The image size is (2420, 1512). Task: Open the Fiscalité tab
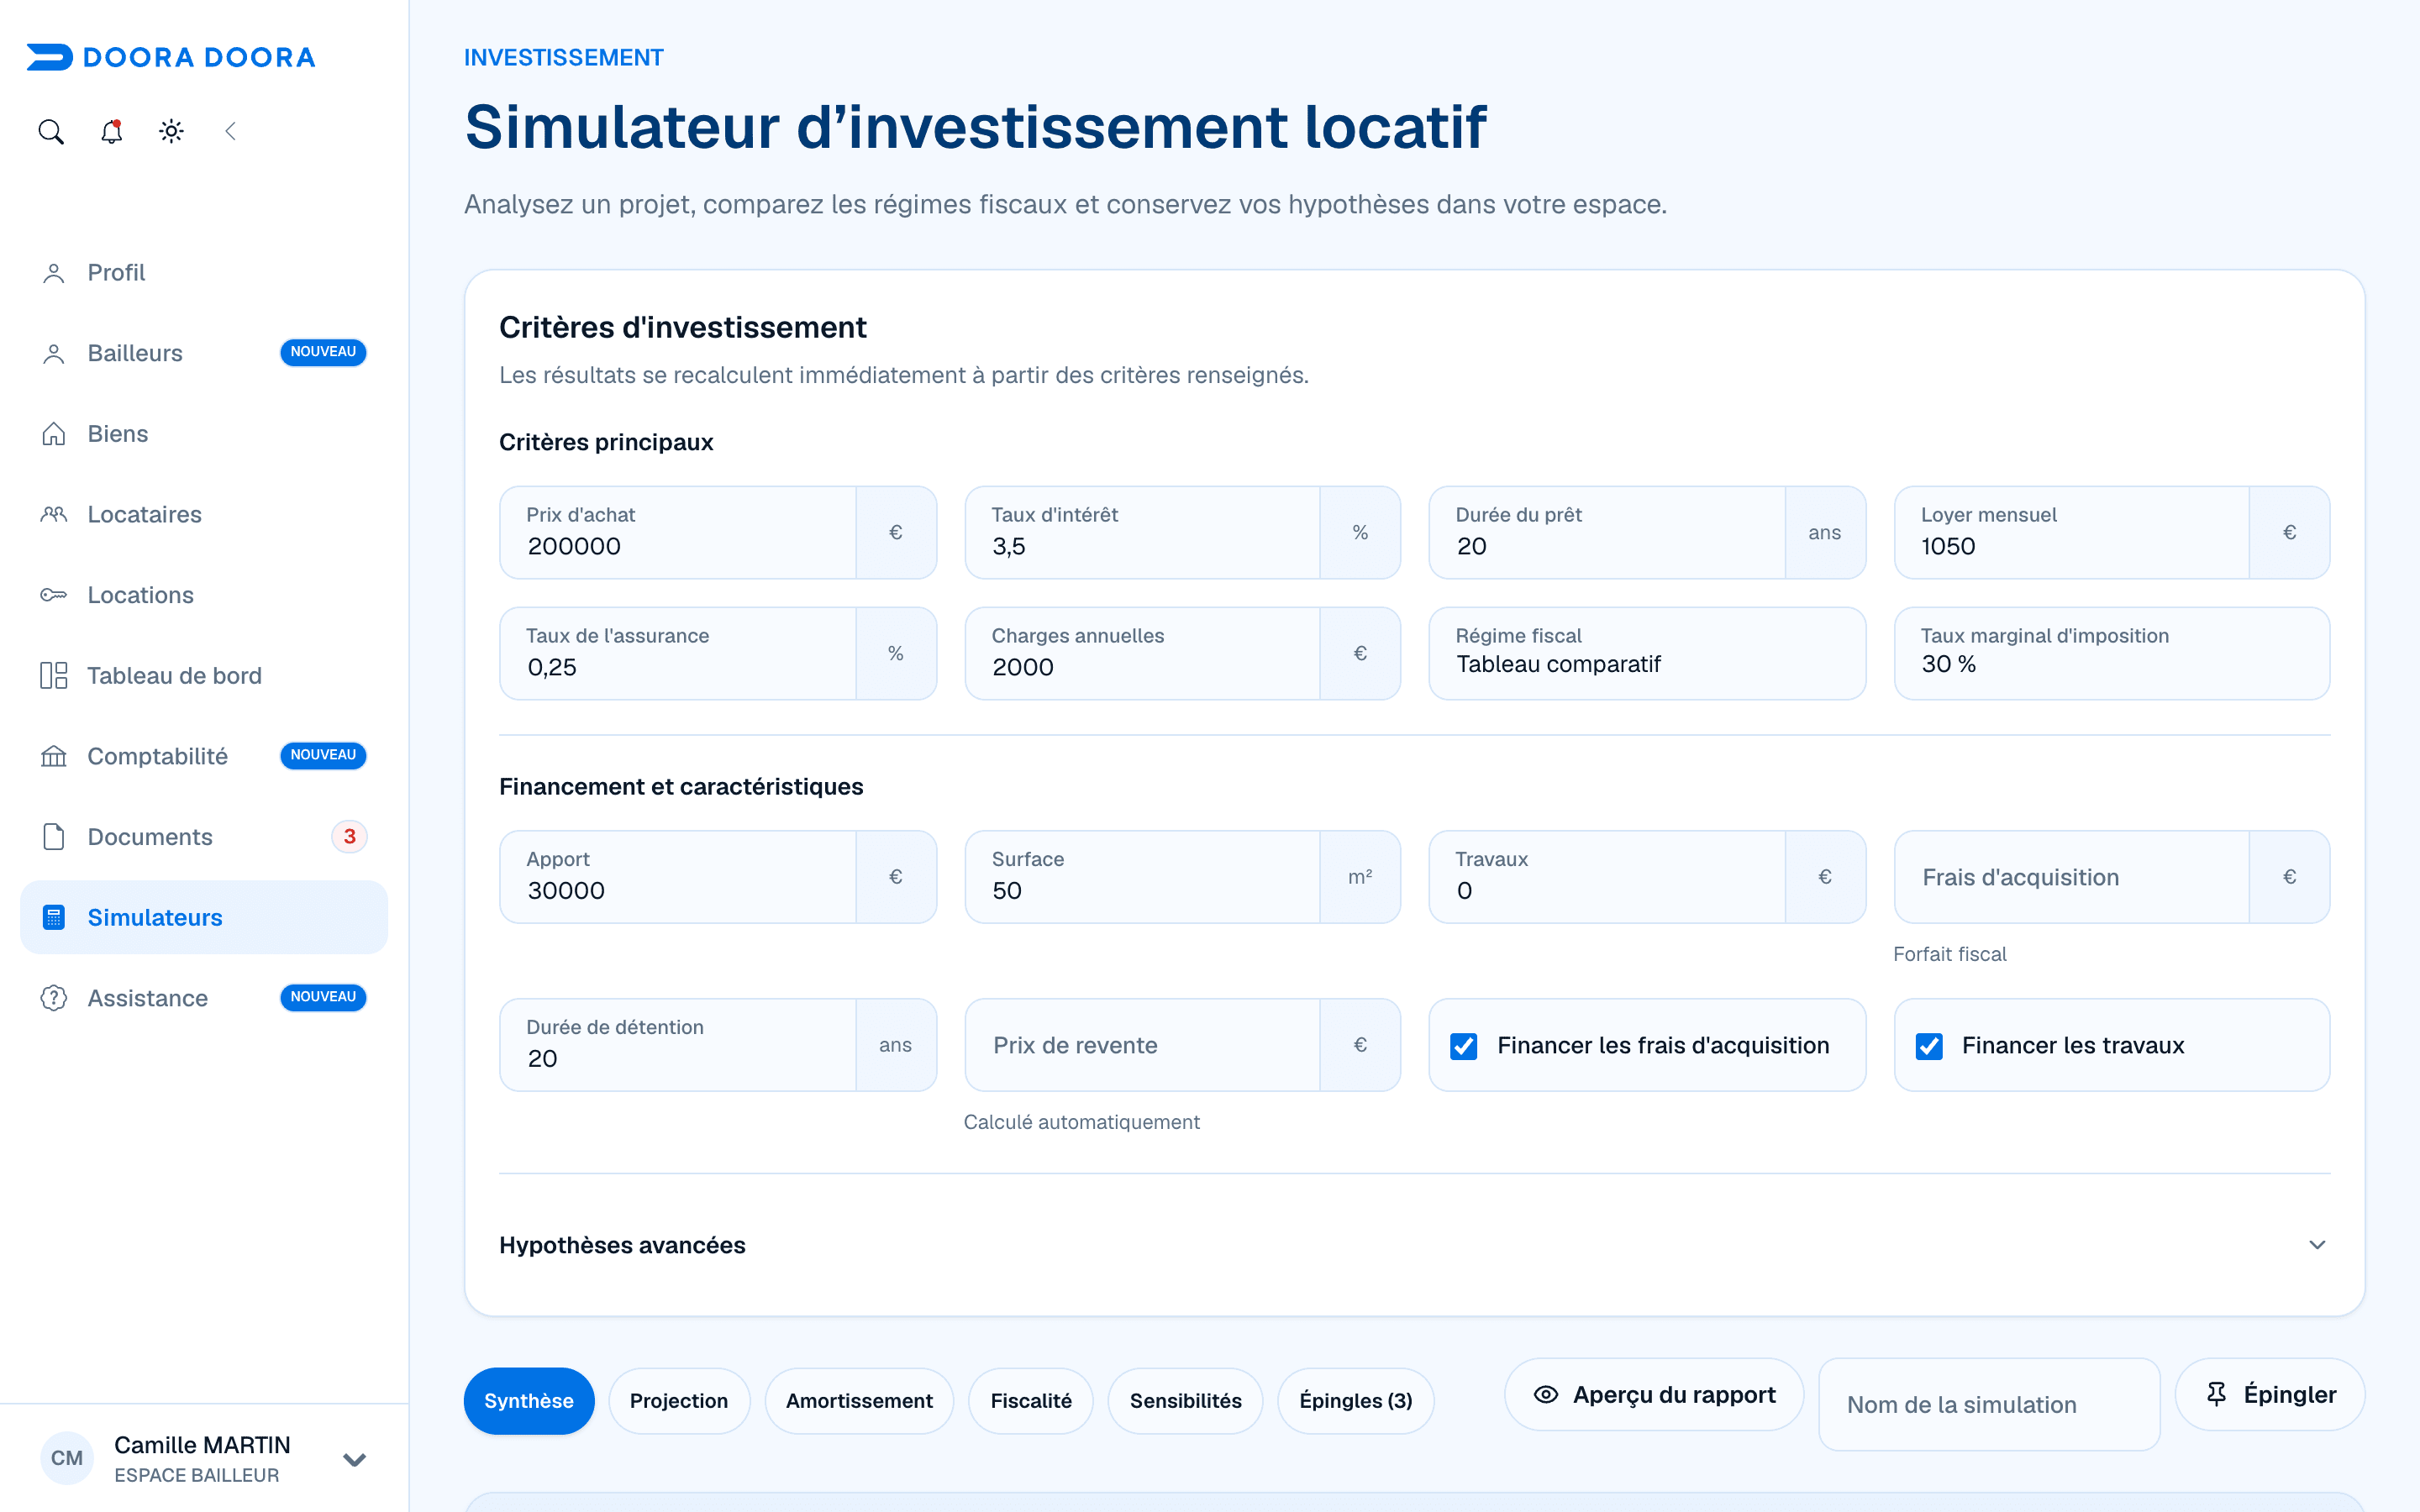[x=1031, y=1401]
